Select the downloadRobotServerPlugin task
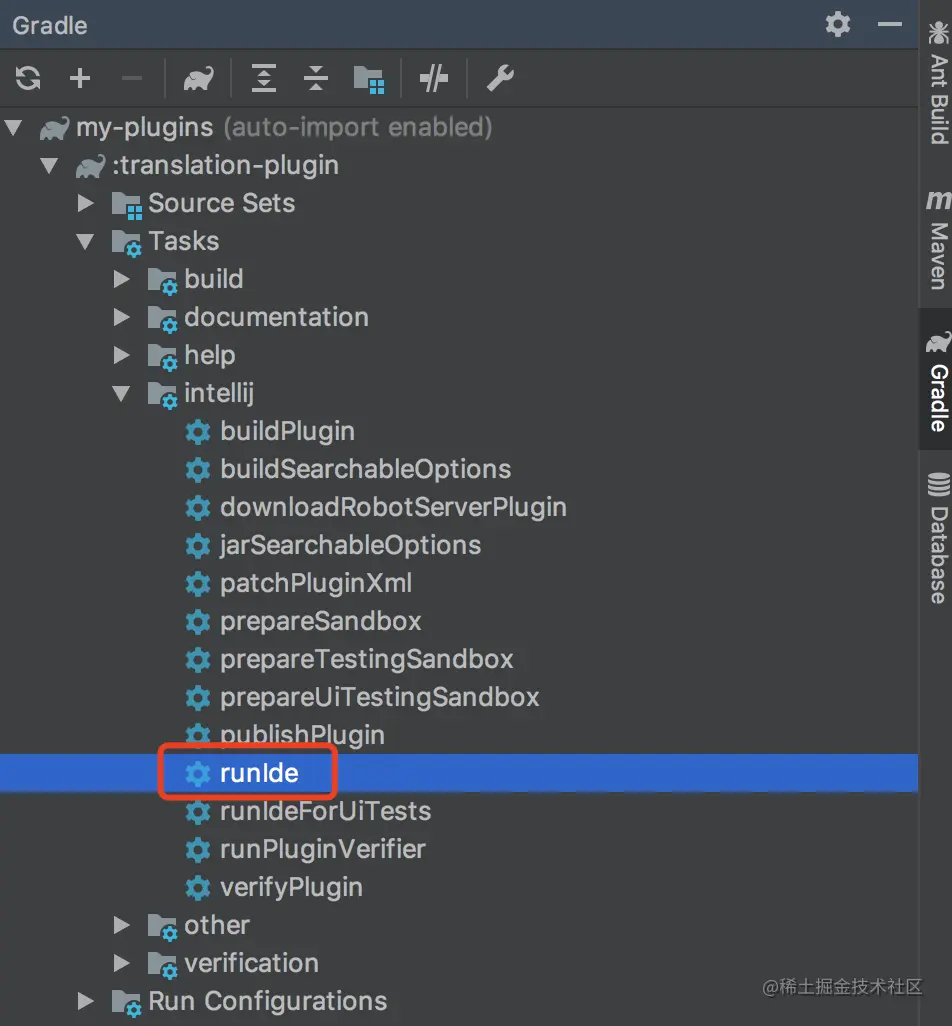The width and height of the screenshot is (952, 1026). [x=393, y=507]
